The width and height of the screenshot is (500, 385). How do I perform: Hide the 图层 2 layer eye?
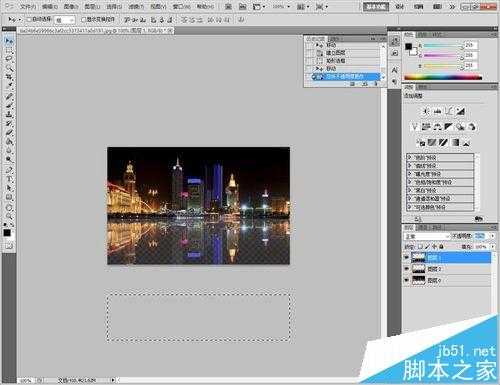pos(407,269)
